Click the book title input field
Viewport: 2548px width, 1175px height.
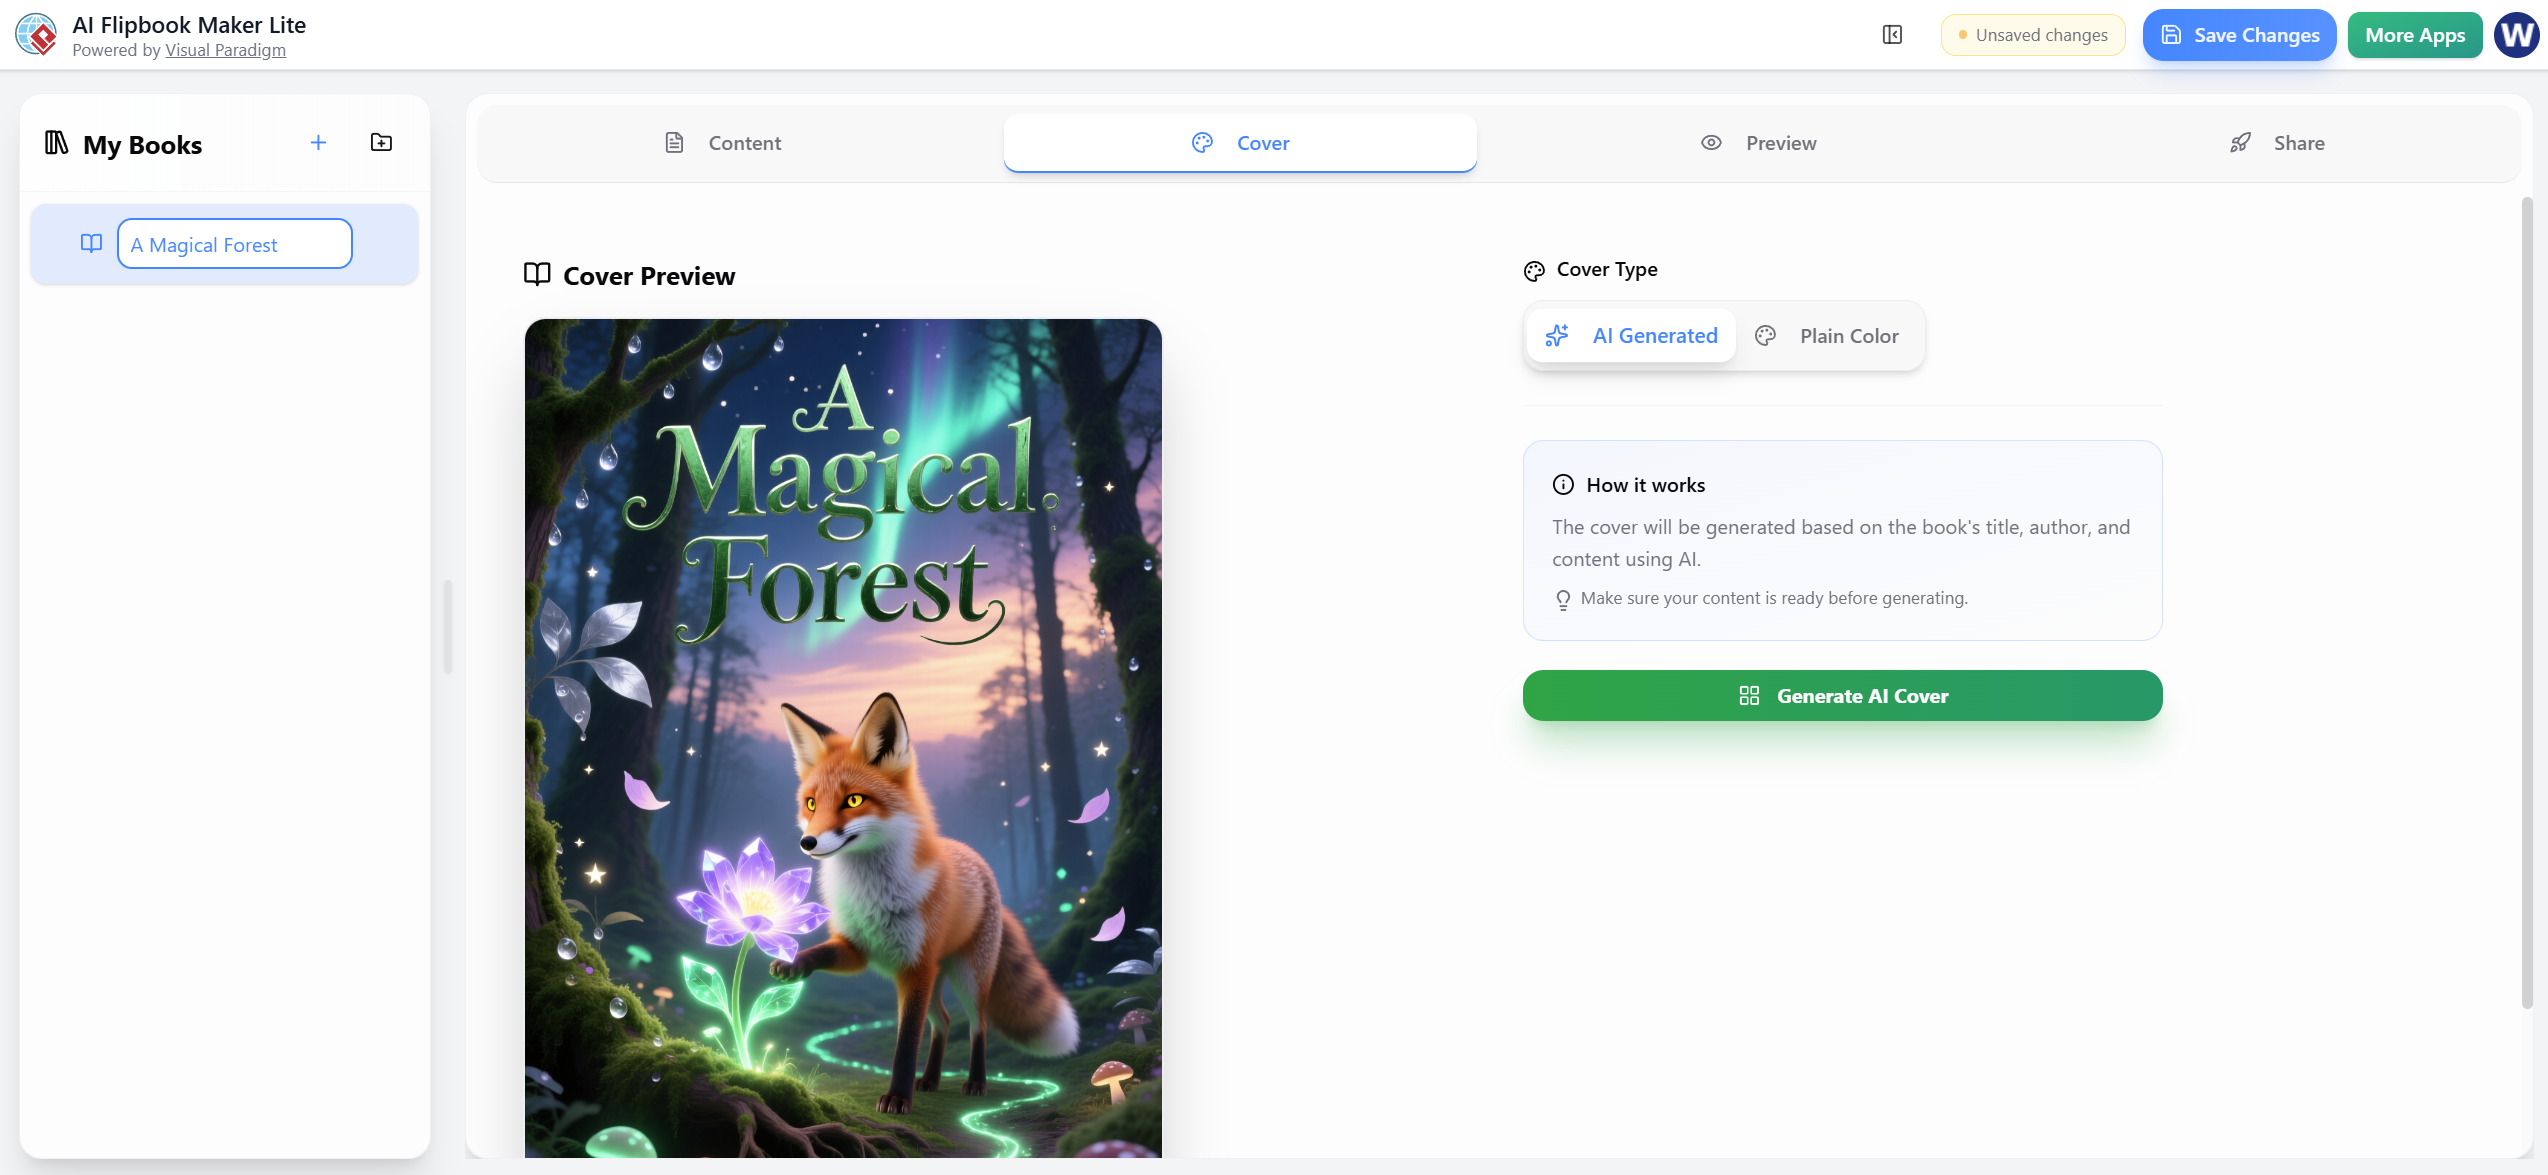tap(234, 243)
